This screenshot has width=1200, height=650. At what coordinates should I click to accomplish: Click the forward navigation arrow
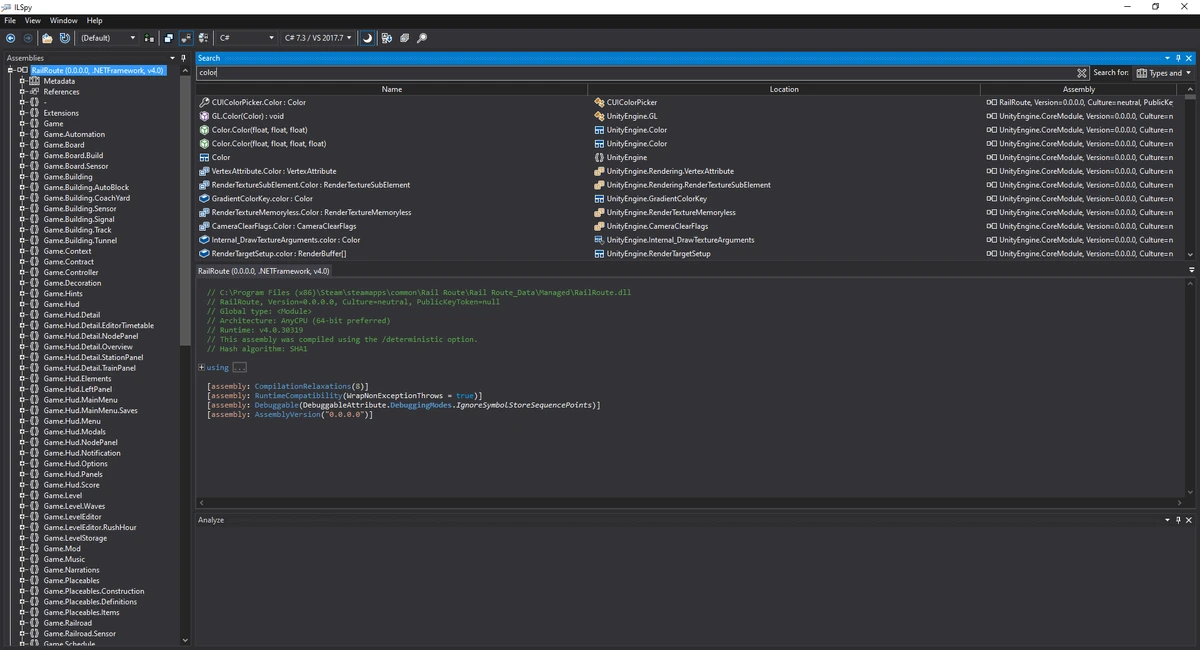(27, 38)
